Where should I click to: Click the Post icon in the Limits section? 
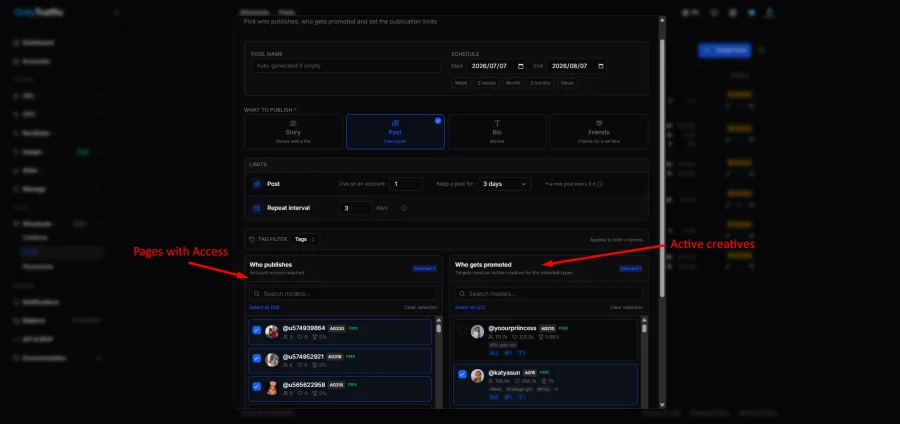pyautogui.click(x=257, y=184)
